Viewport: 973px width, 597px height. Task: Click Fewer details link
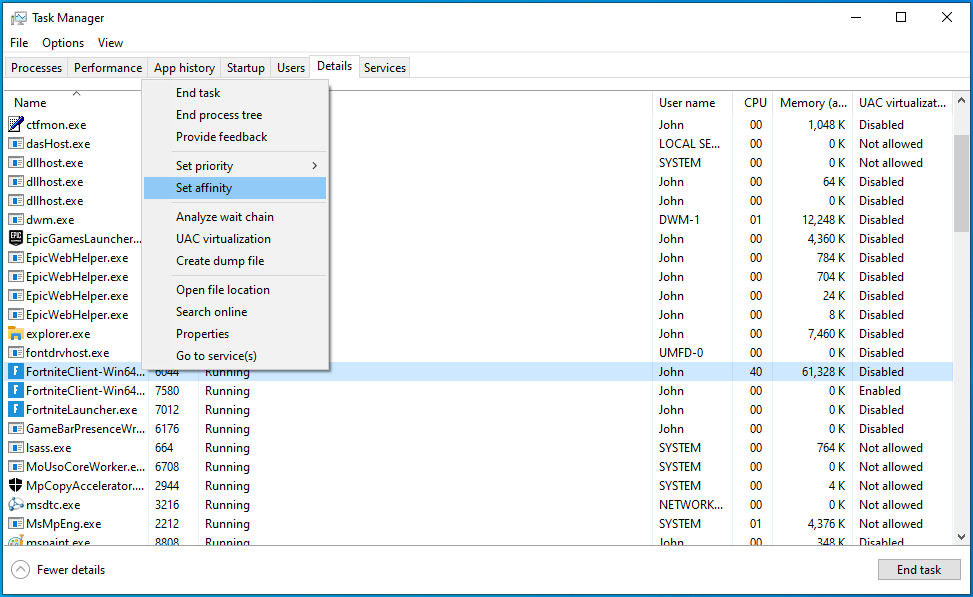click(71, 570)
